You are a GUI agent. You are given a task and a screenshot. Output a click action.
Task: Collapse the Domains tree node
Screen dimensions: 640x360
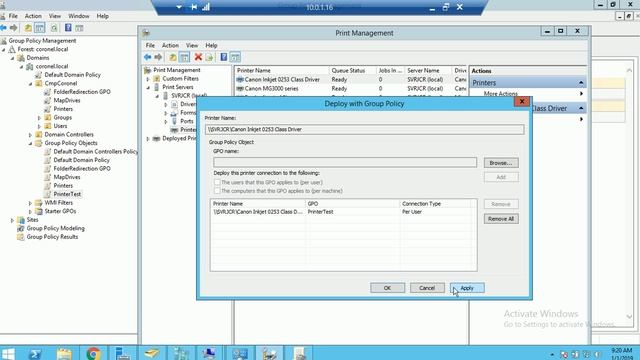(x=13, y=58)
